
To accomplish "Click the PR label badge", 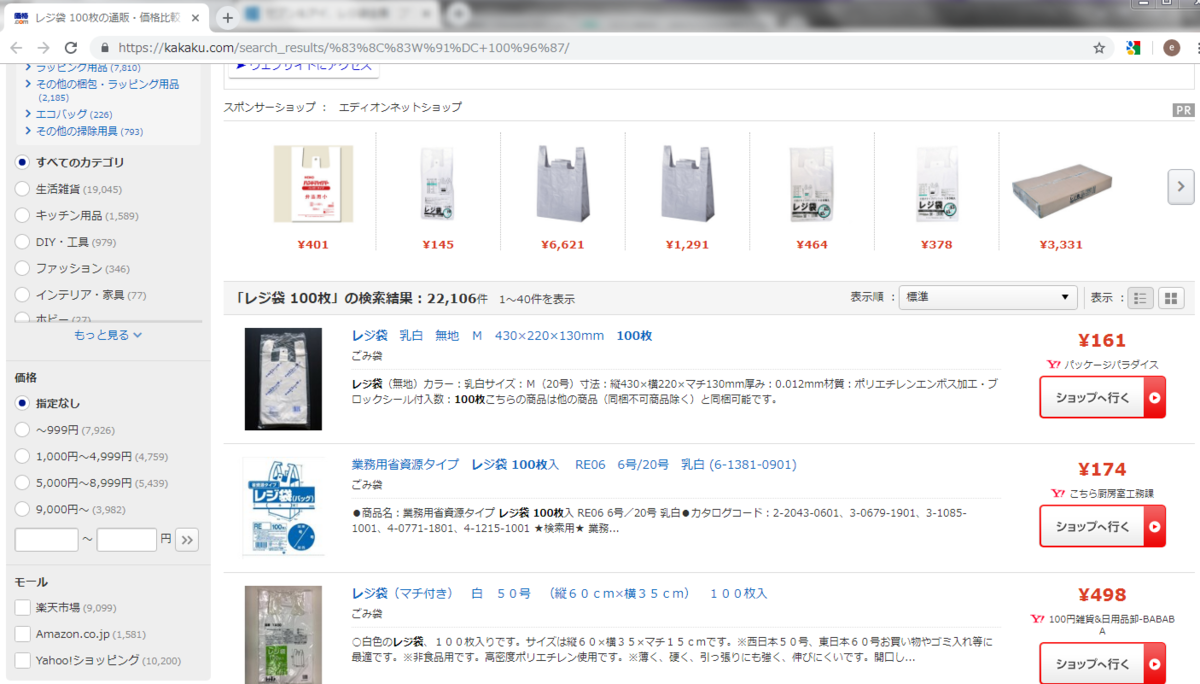I will [1183, 110].
